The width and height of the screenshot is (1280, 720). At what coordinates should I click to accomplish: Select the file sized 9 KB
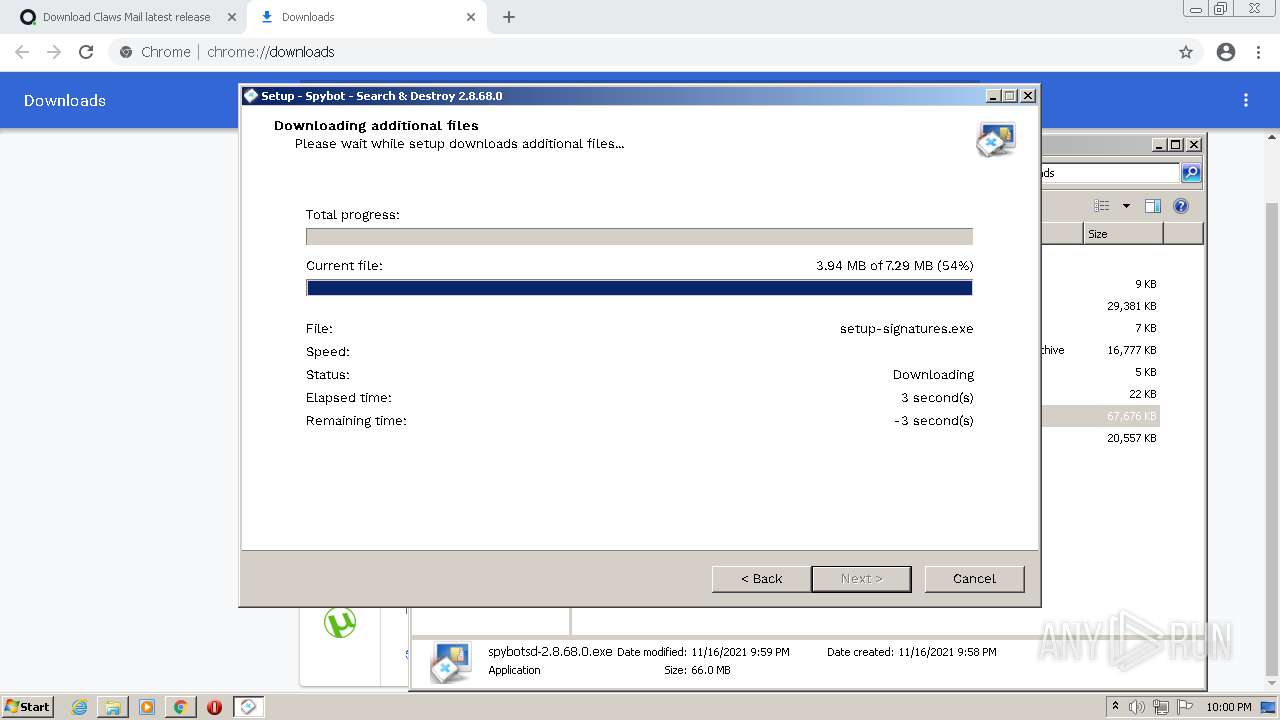pos(1145,284)
